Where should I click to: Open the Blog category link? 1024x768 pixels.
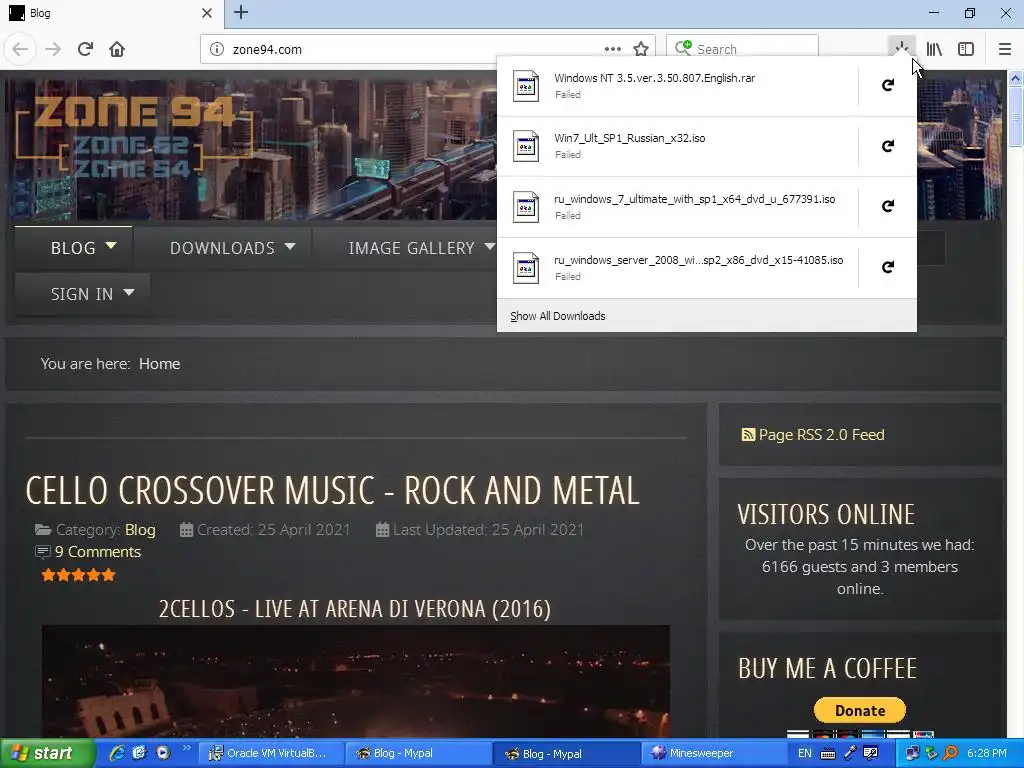[140, 530]
